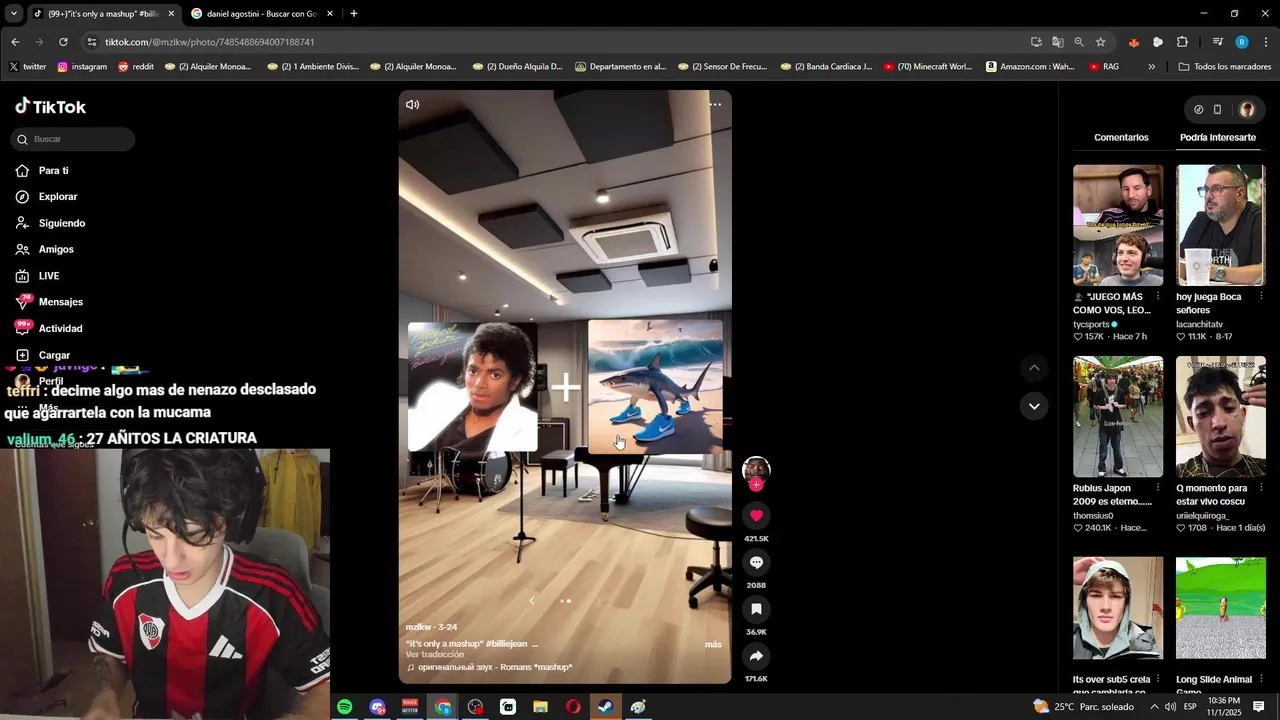Screen dimensions: 1280x720
Task: Click 'Ver traducción' link
Action: point(435,654)
